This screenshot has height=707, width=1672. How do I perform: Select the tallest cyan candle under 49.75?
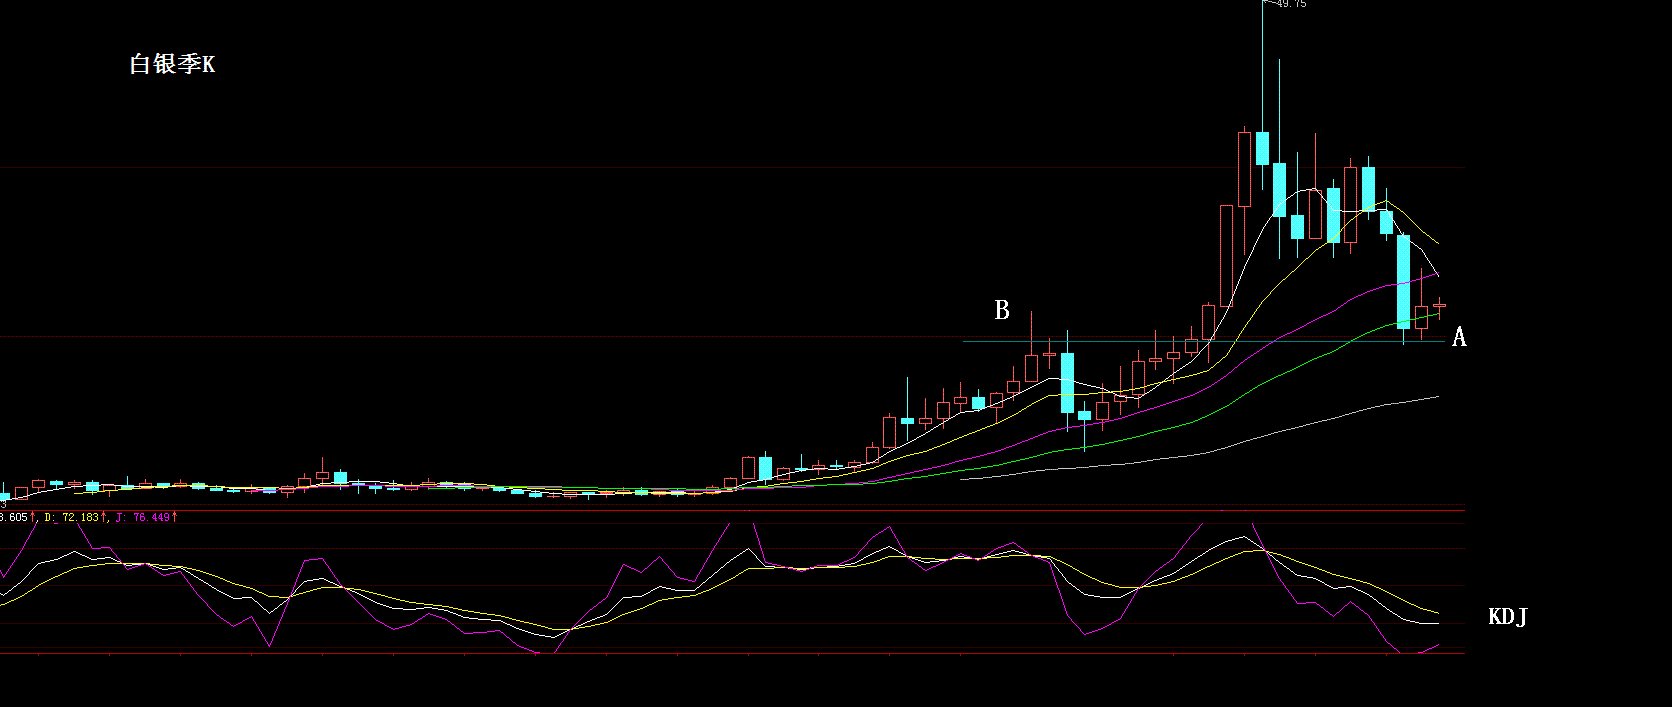click(1262, 148)
